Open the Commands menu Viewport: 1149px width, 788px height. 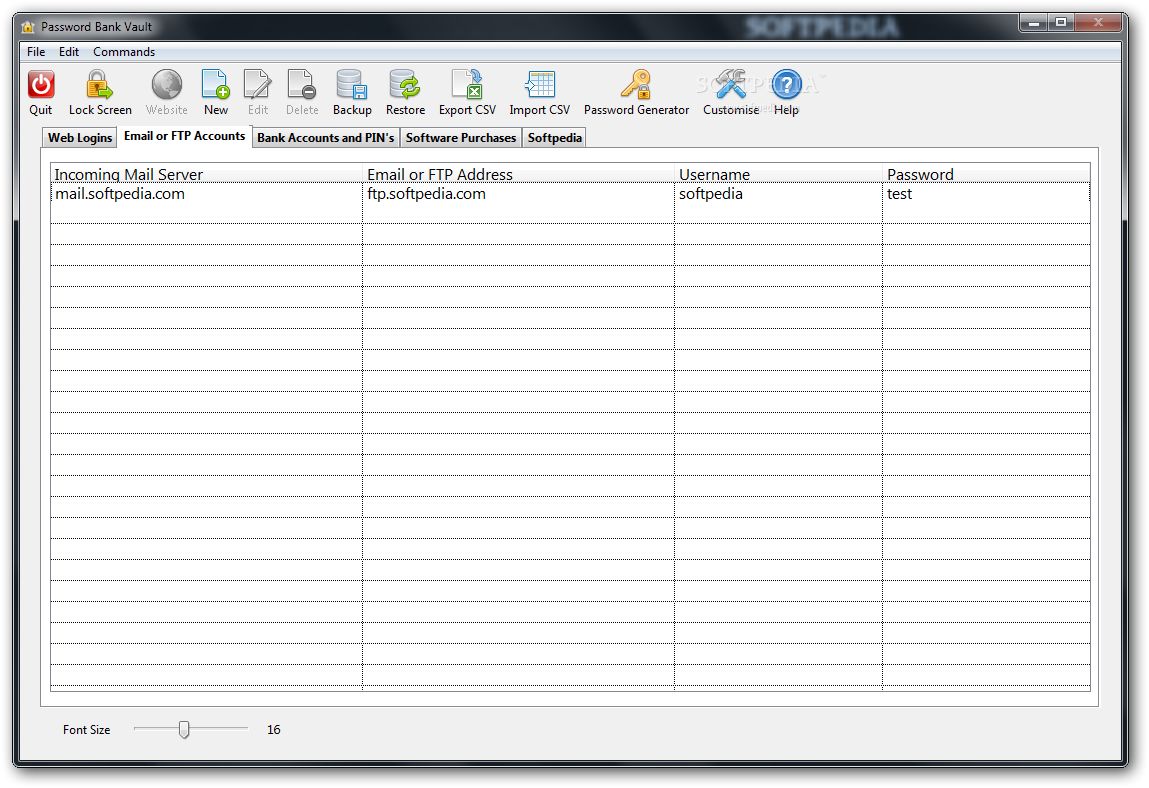click(124, 52)
